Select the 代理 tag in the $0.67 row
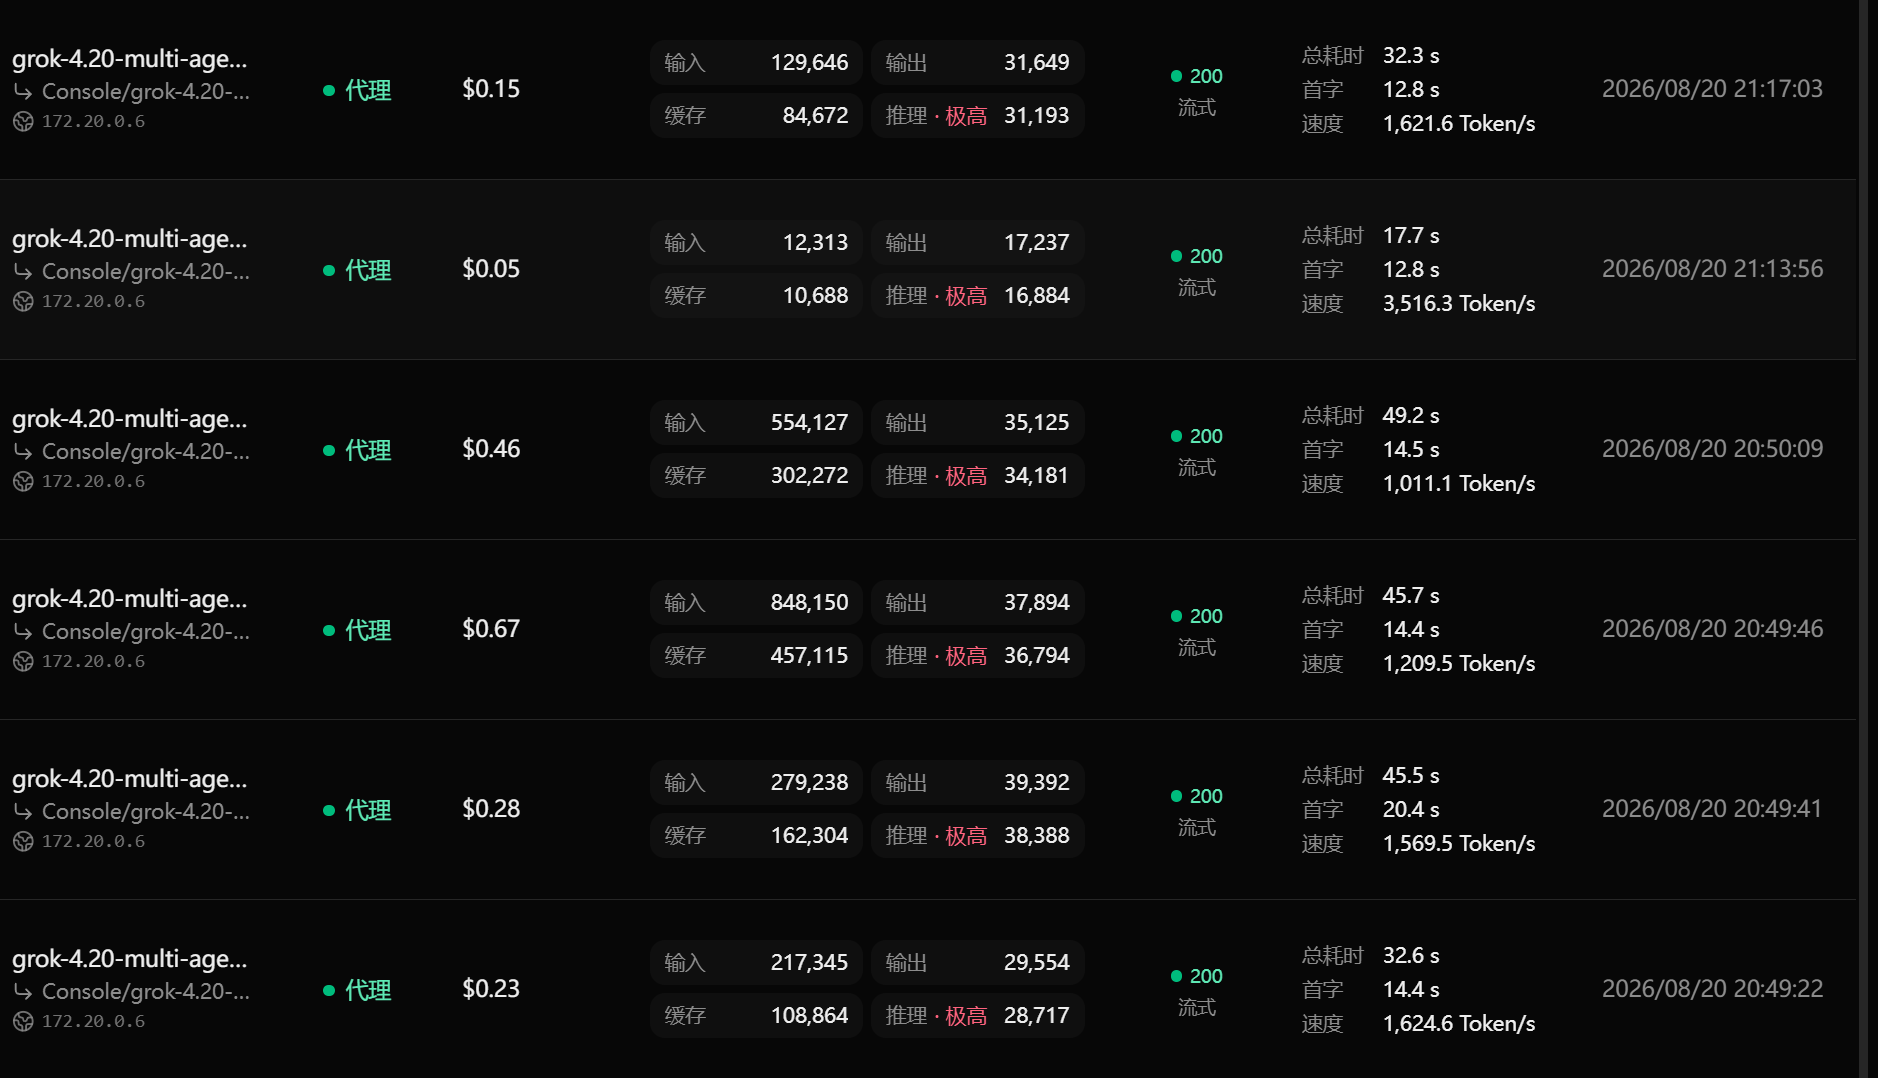Image resolution: width=1878 pixels, height=1078 pixels. [x=368, y=630]
